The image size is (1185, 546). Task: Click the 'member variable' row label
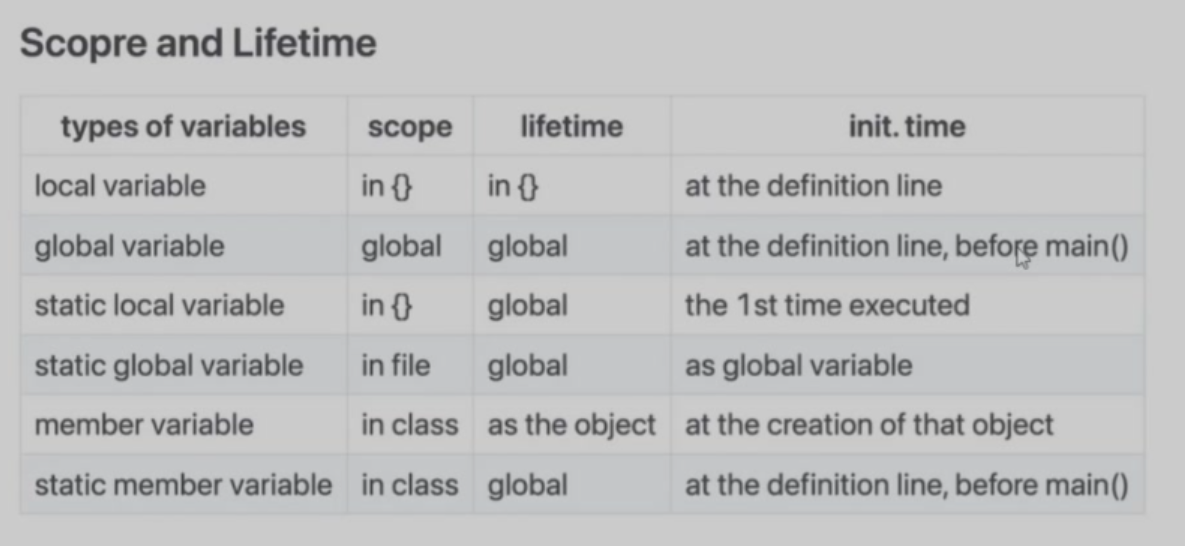click(144, 424)
